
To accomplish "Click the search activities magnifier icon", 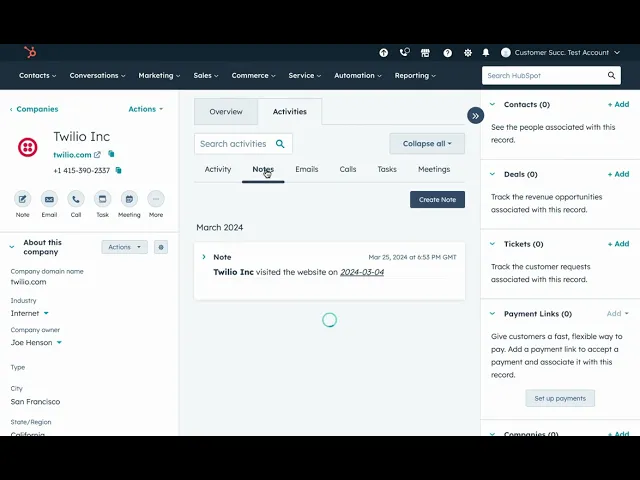I will pyautogui.click(x=280, y=144).
